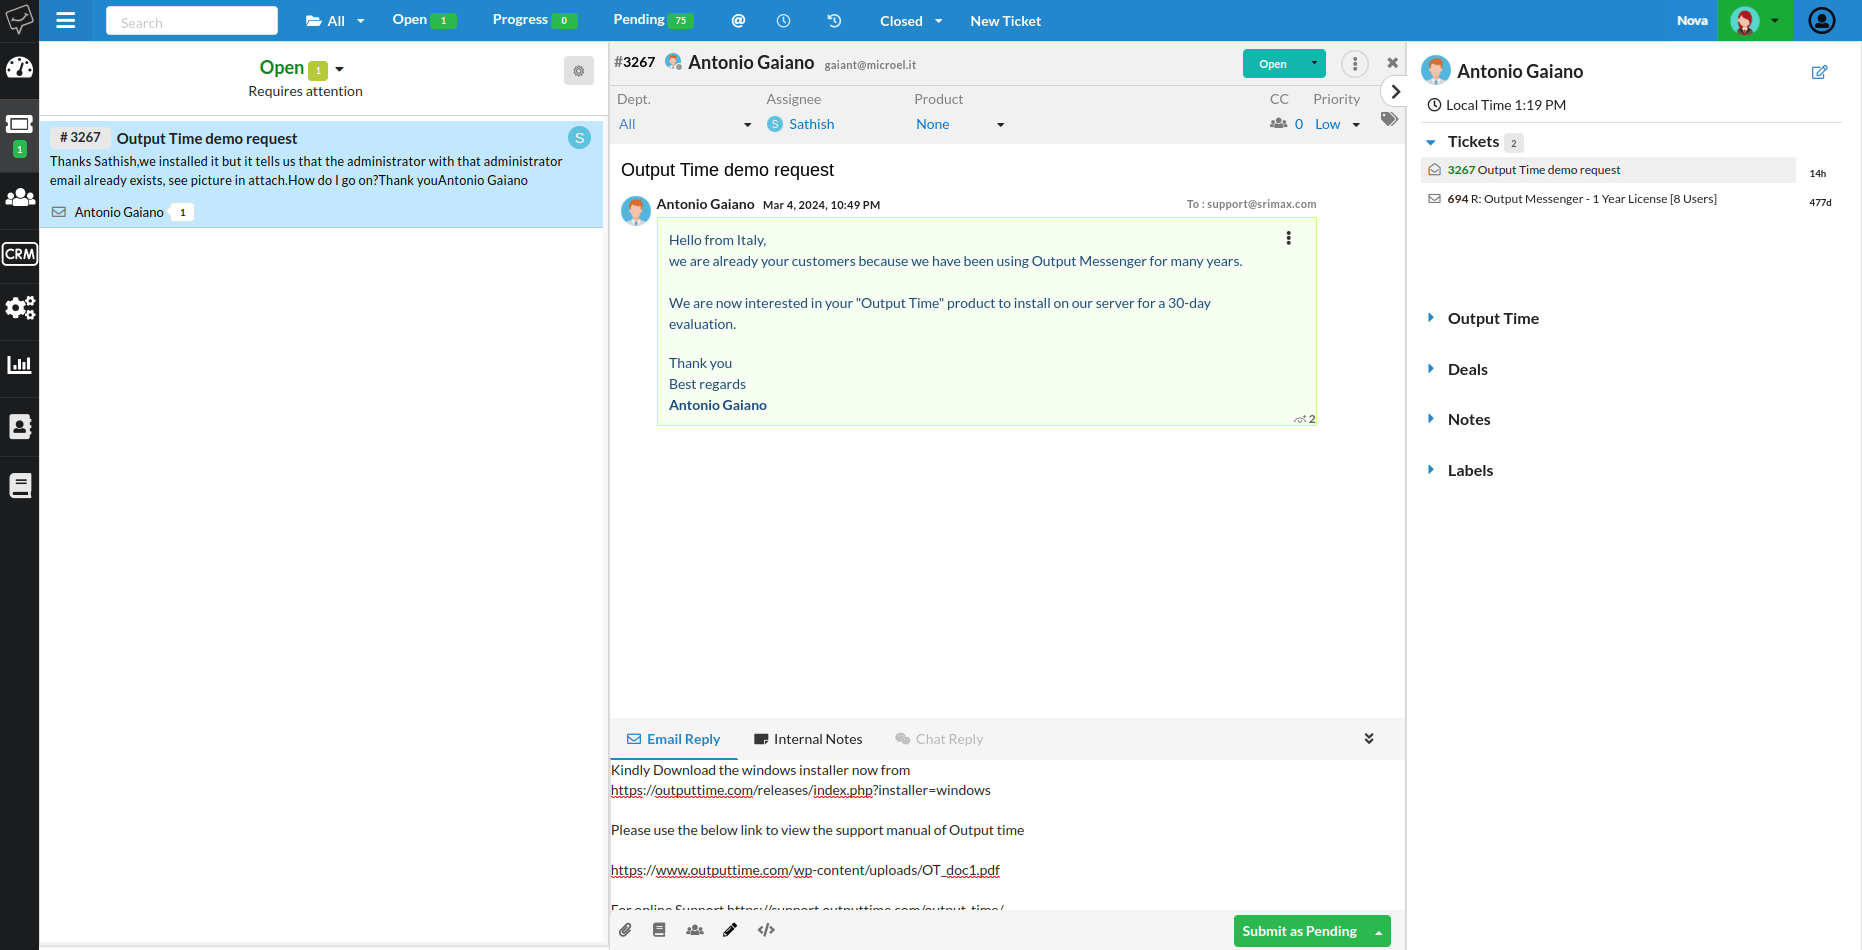
Task: Open the Open list view dropdown arrow
Action: pos(340,69)
